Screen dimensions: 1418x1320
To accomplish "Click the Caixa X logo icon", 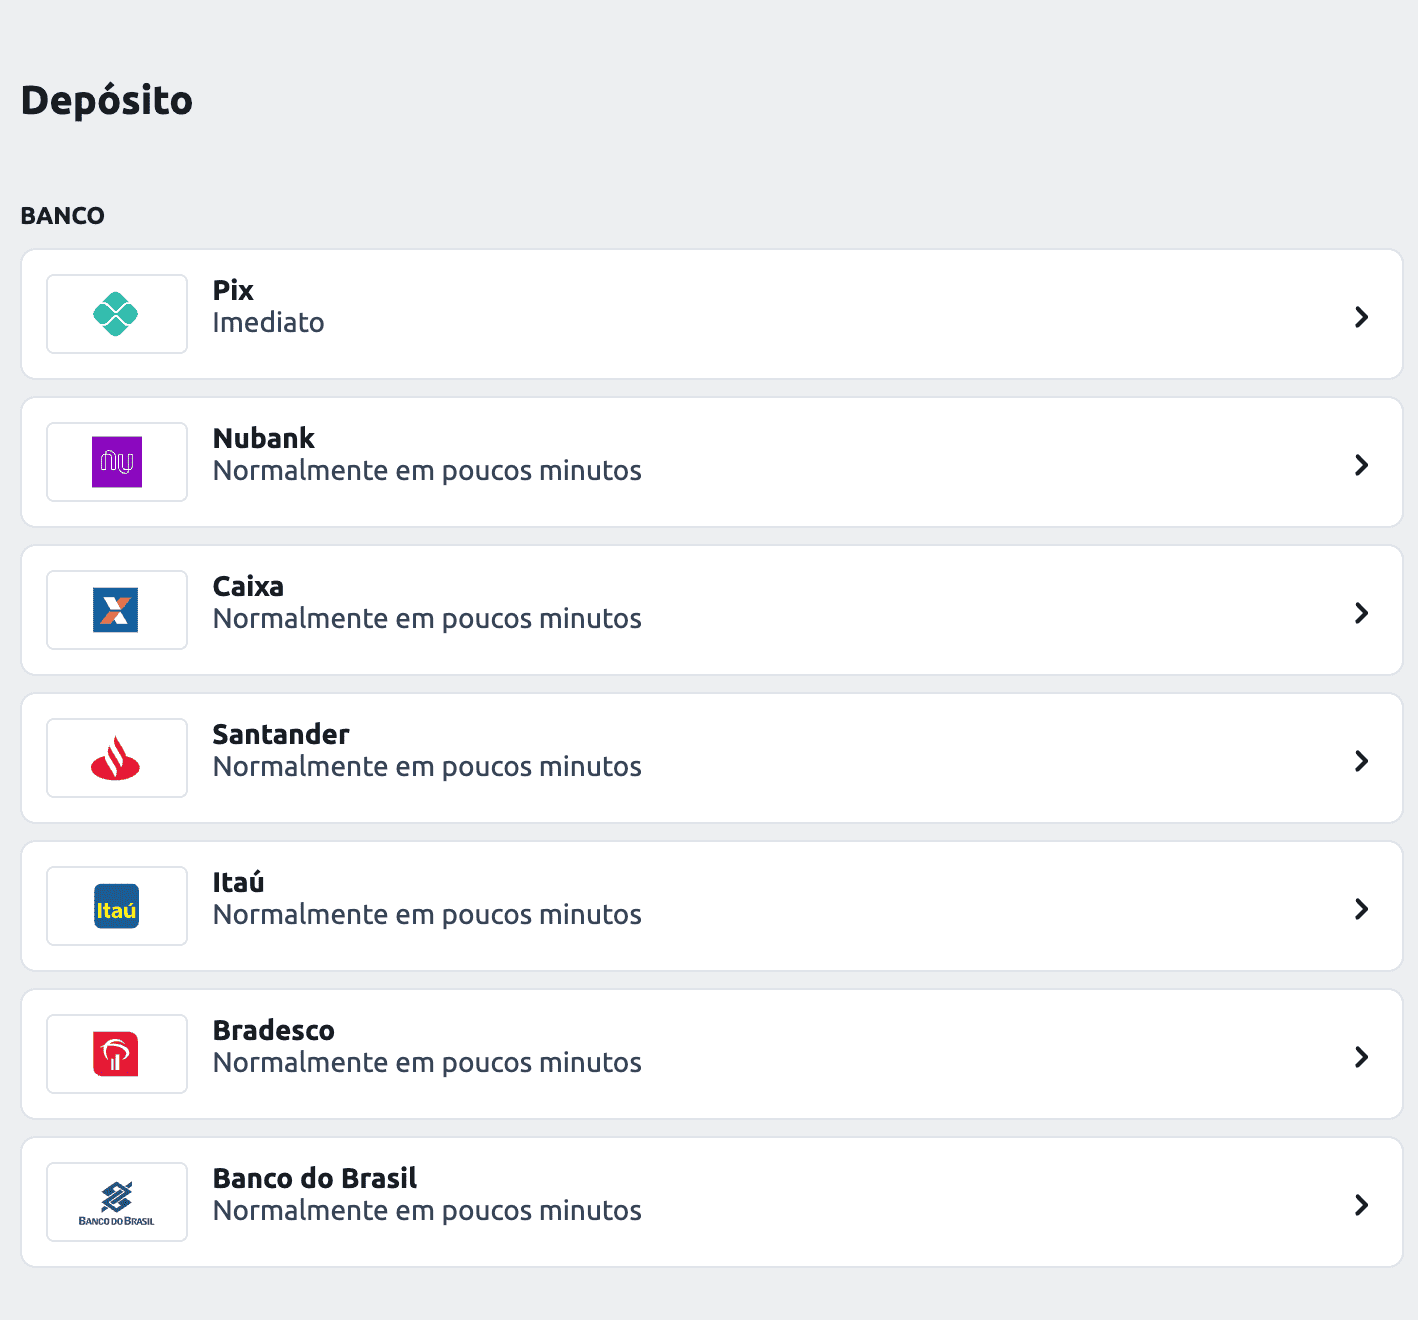I will (116, 610).
